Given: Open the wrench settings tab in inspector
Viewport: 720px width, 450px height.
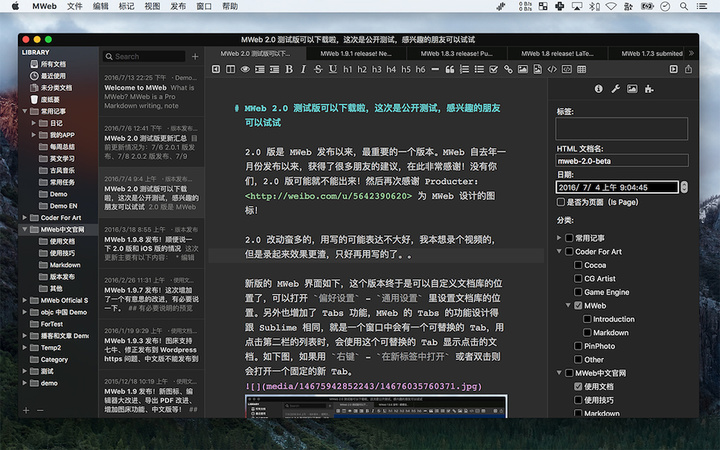Looking at the screenshot, I should pos(615,89).
